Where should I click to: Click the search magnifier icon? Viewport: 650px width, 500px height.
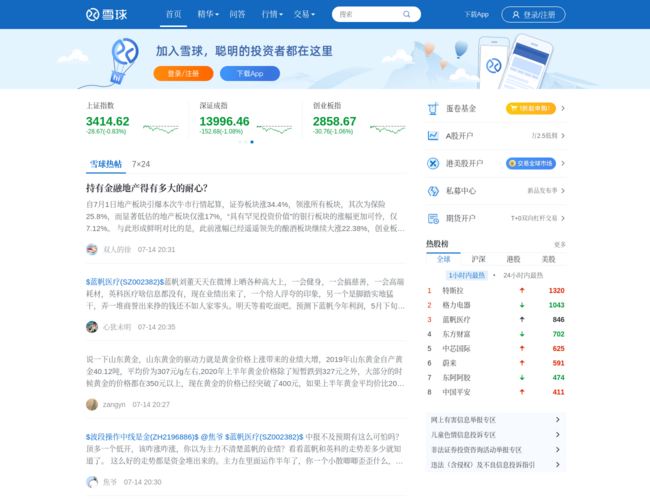tap(407, 14)
